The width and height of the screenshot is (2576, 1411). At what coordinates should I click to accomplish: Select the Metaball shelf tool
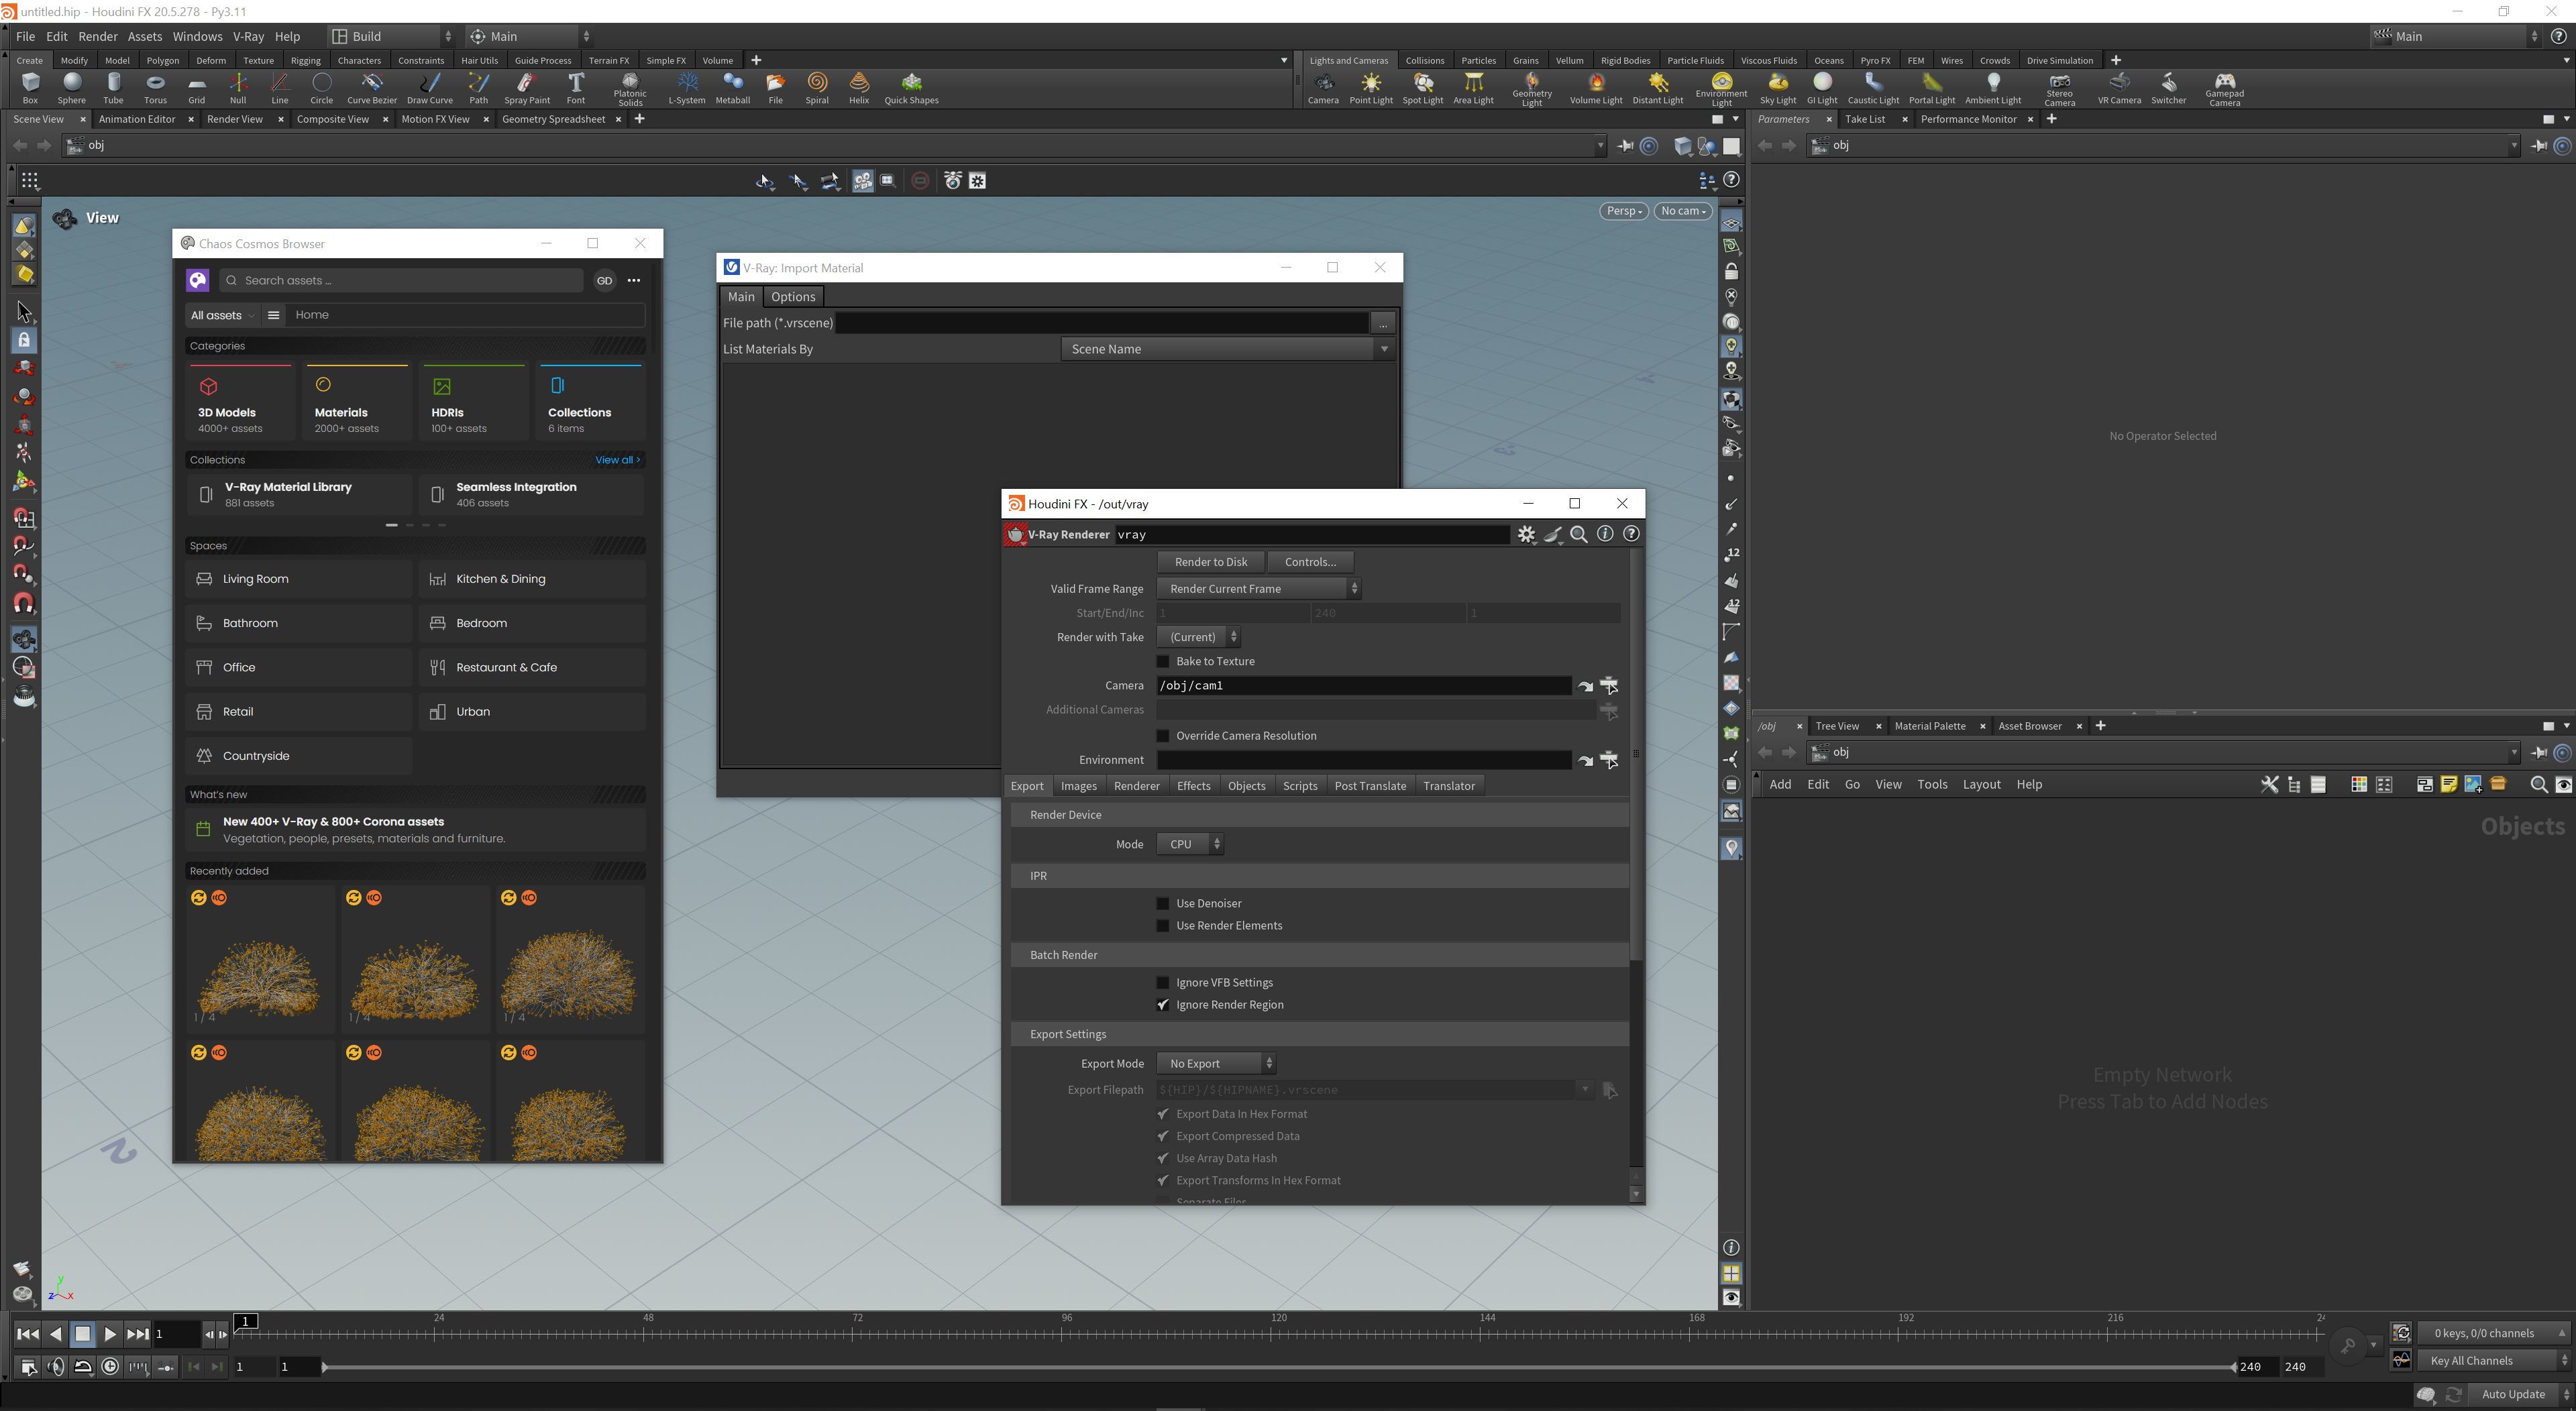(733, 88)
